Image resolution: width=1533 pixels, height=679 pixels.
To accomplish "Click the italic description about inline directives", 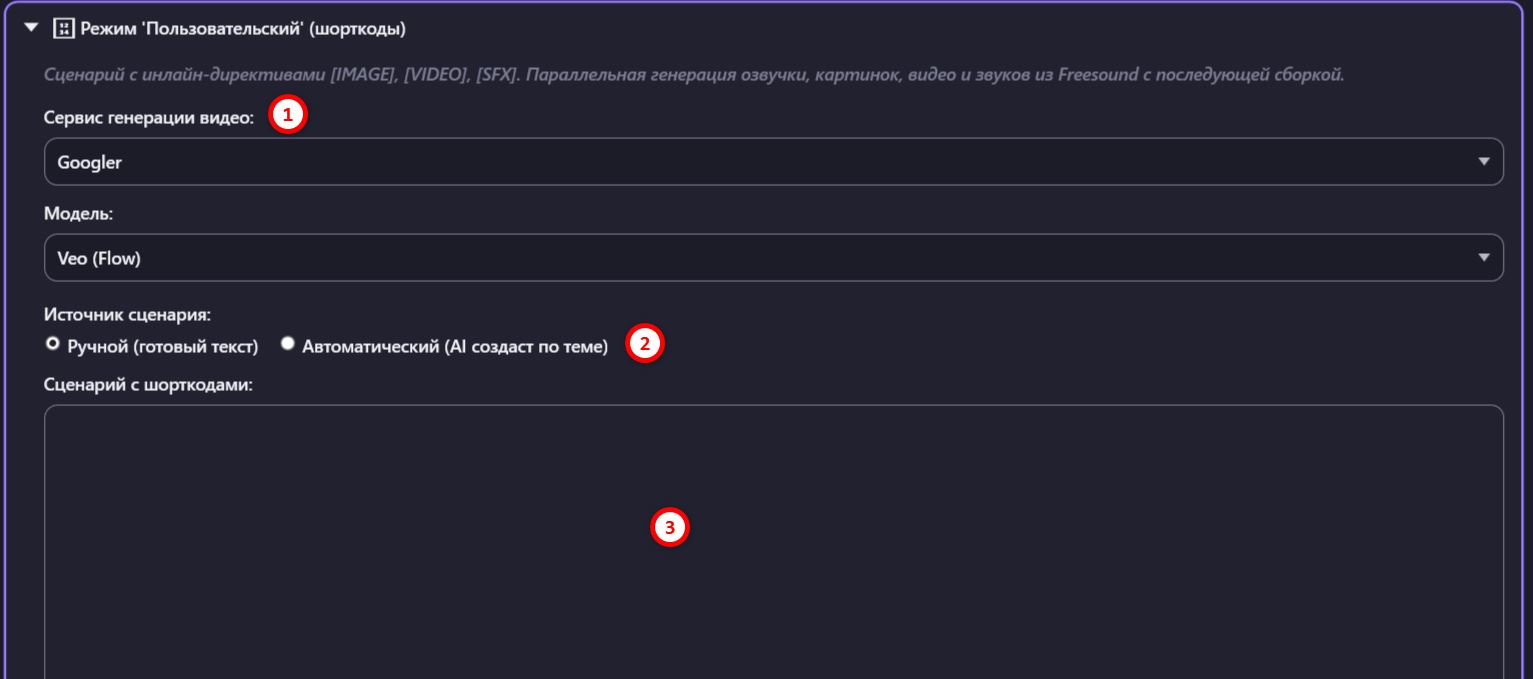I will (x=694, y=75).
